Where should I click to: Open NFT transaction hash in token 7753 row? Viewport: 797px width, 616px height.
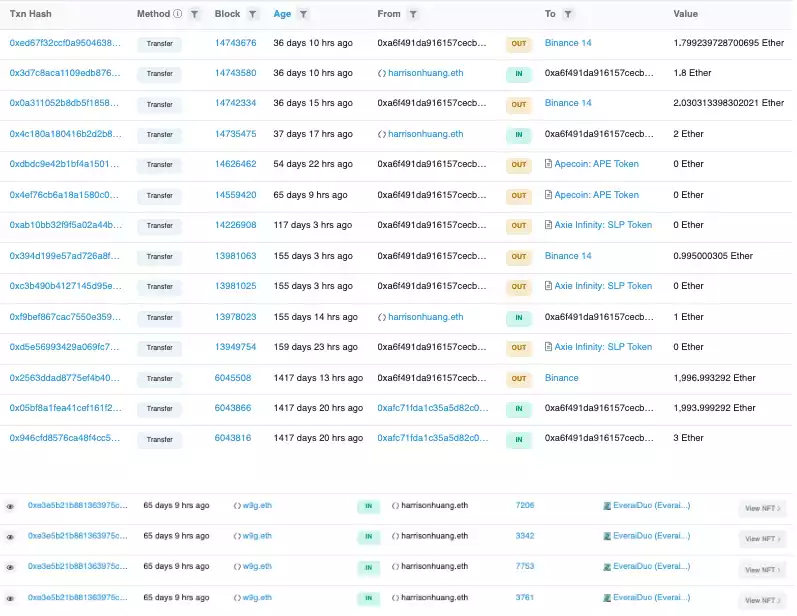click(77, 566)
